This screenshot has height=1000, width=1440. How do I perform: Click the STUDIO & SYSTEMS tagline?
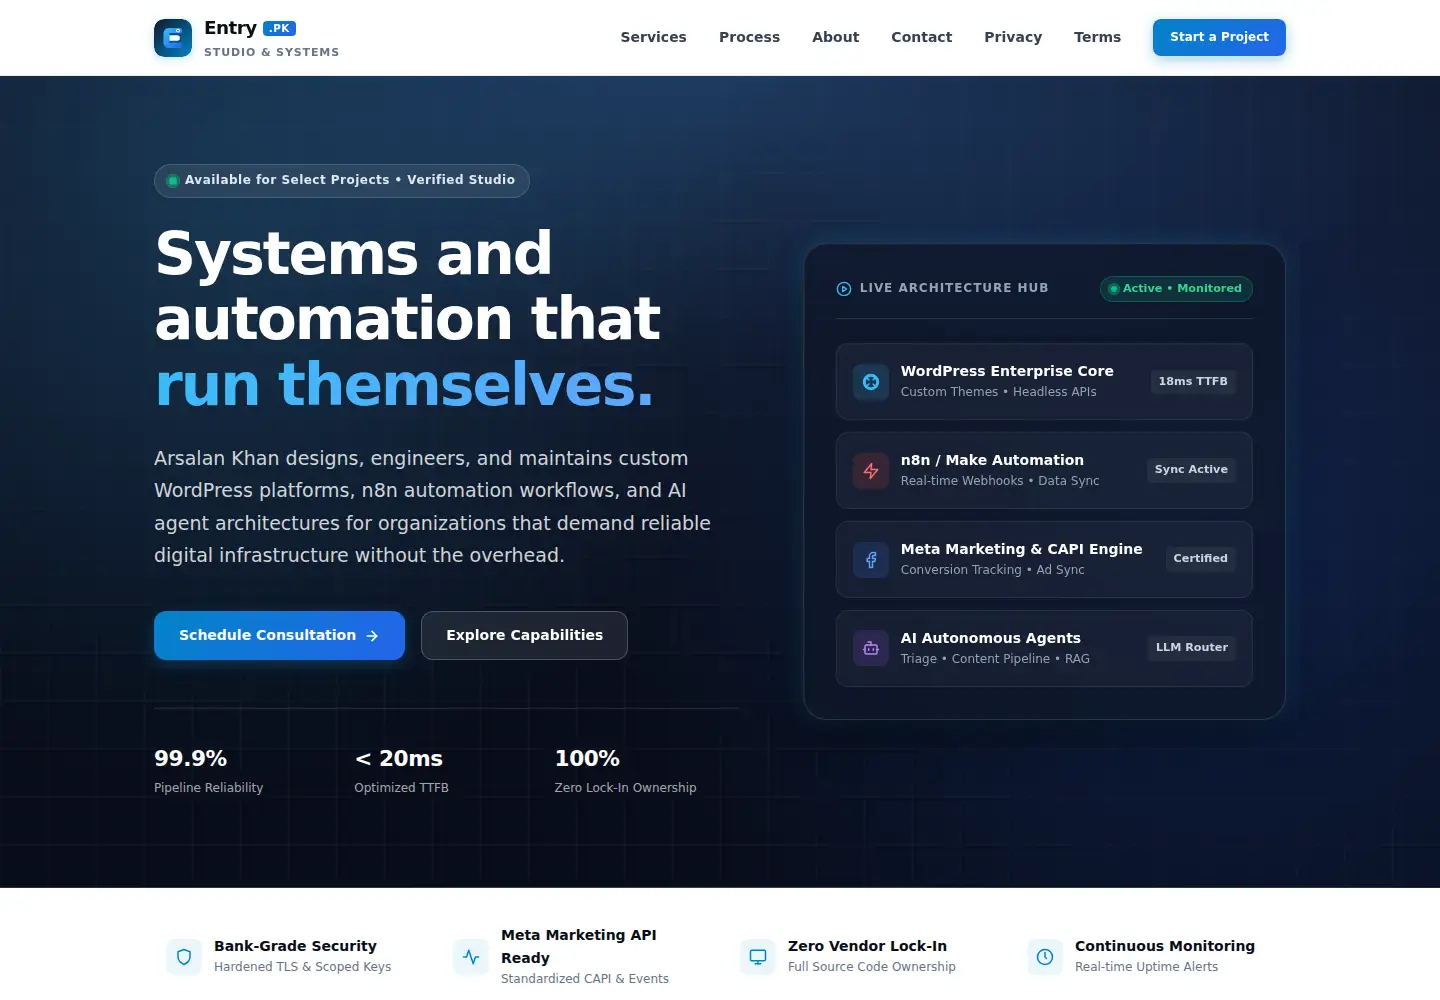point(271,52)
